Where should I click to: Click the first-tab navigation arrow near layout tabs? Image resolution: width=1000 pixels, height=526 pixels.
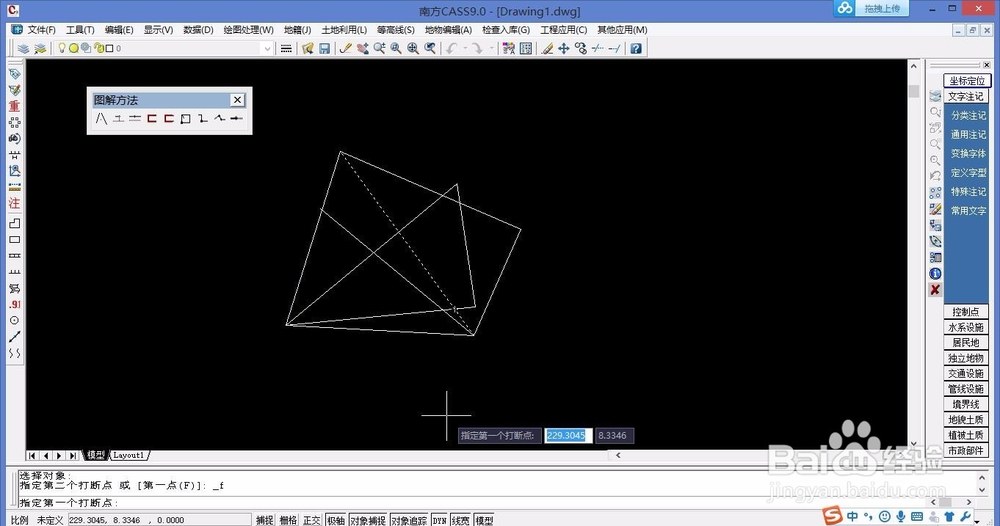click(32, 455)
